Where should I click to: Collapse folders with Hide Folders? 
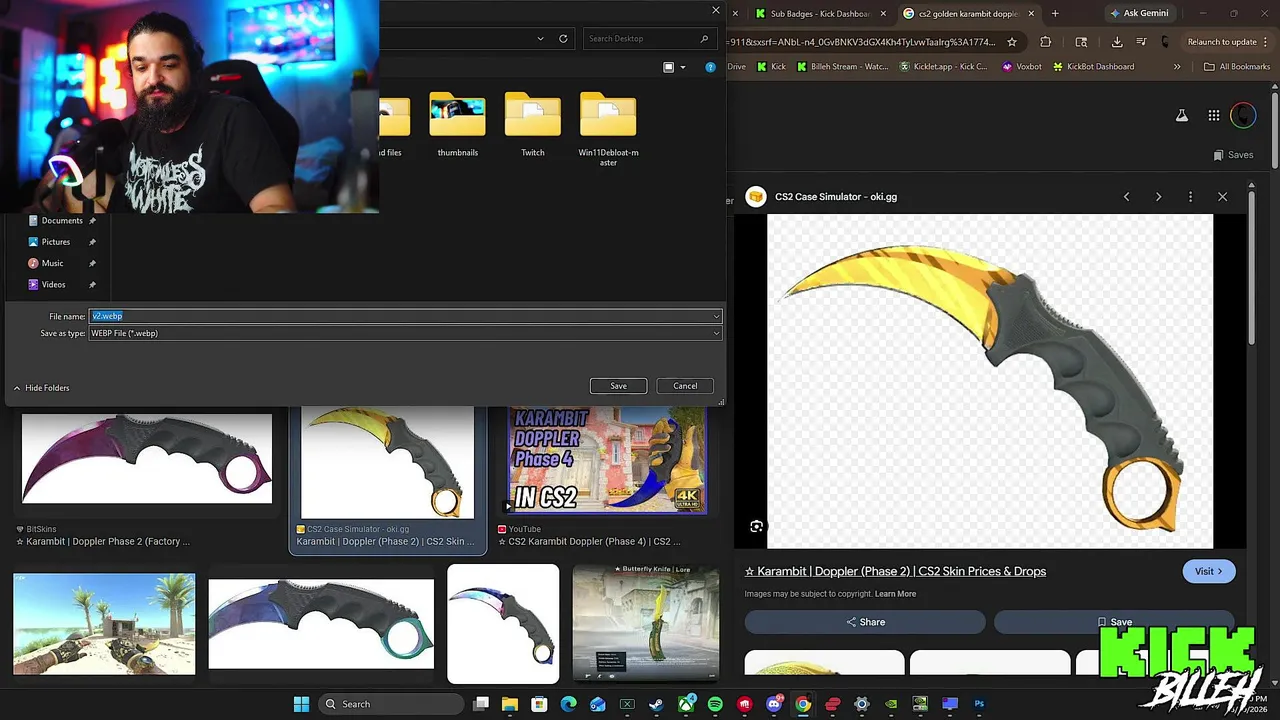(x=42, y=388)
